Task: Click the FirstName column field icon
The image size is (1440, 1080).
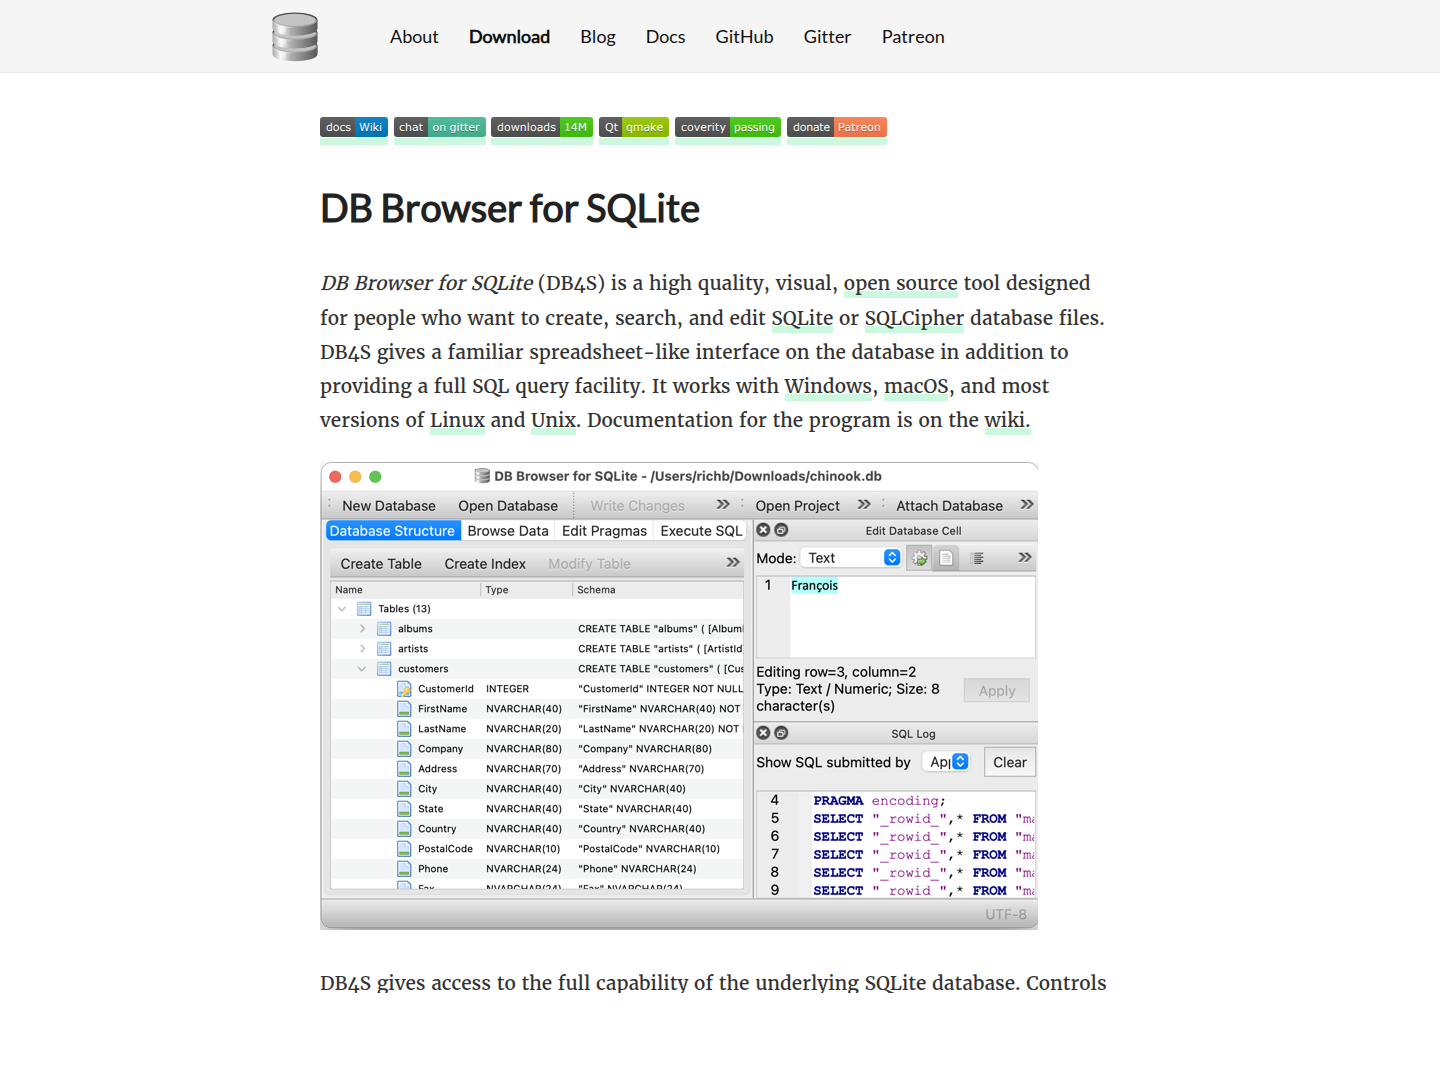Action: click(404, 709)
